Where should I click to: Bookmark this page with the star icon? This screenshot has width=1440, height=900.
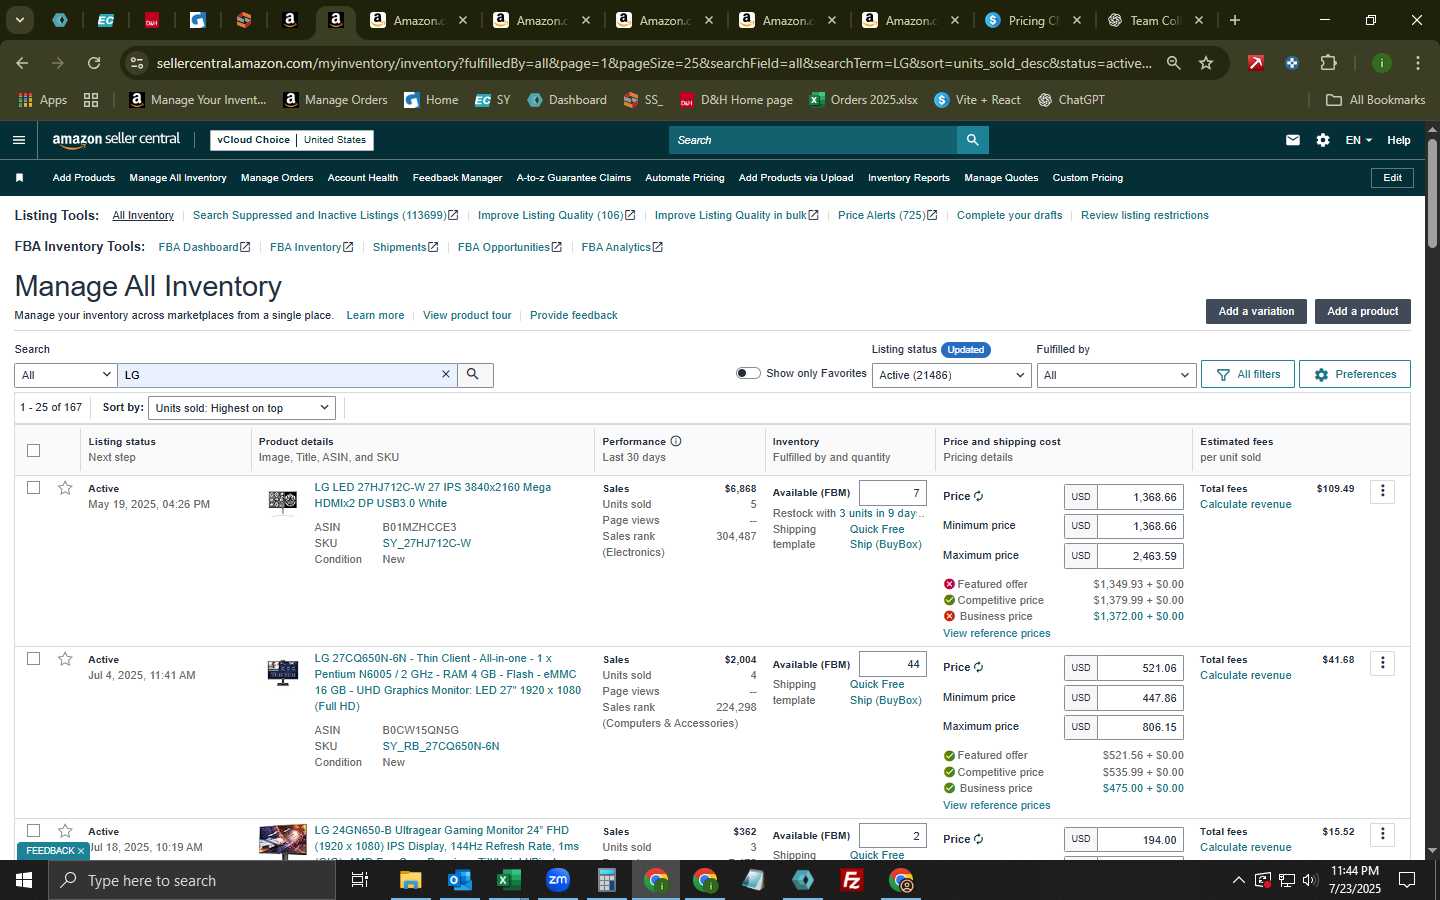1206,63
